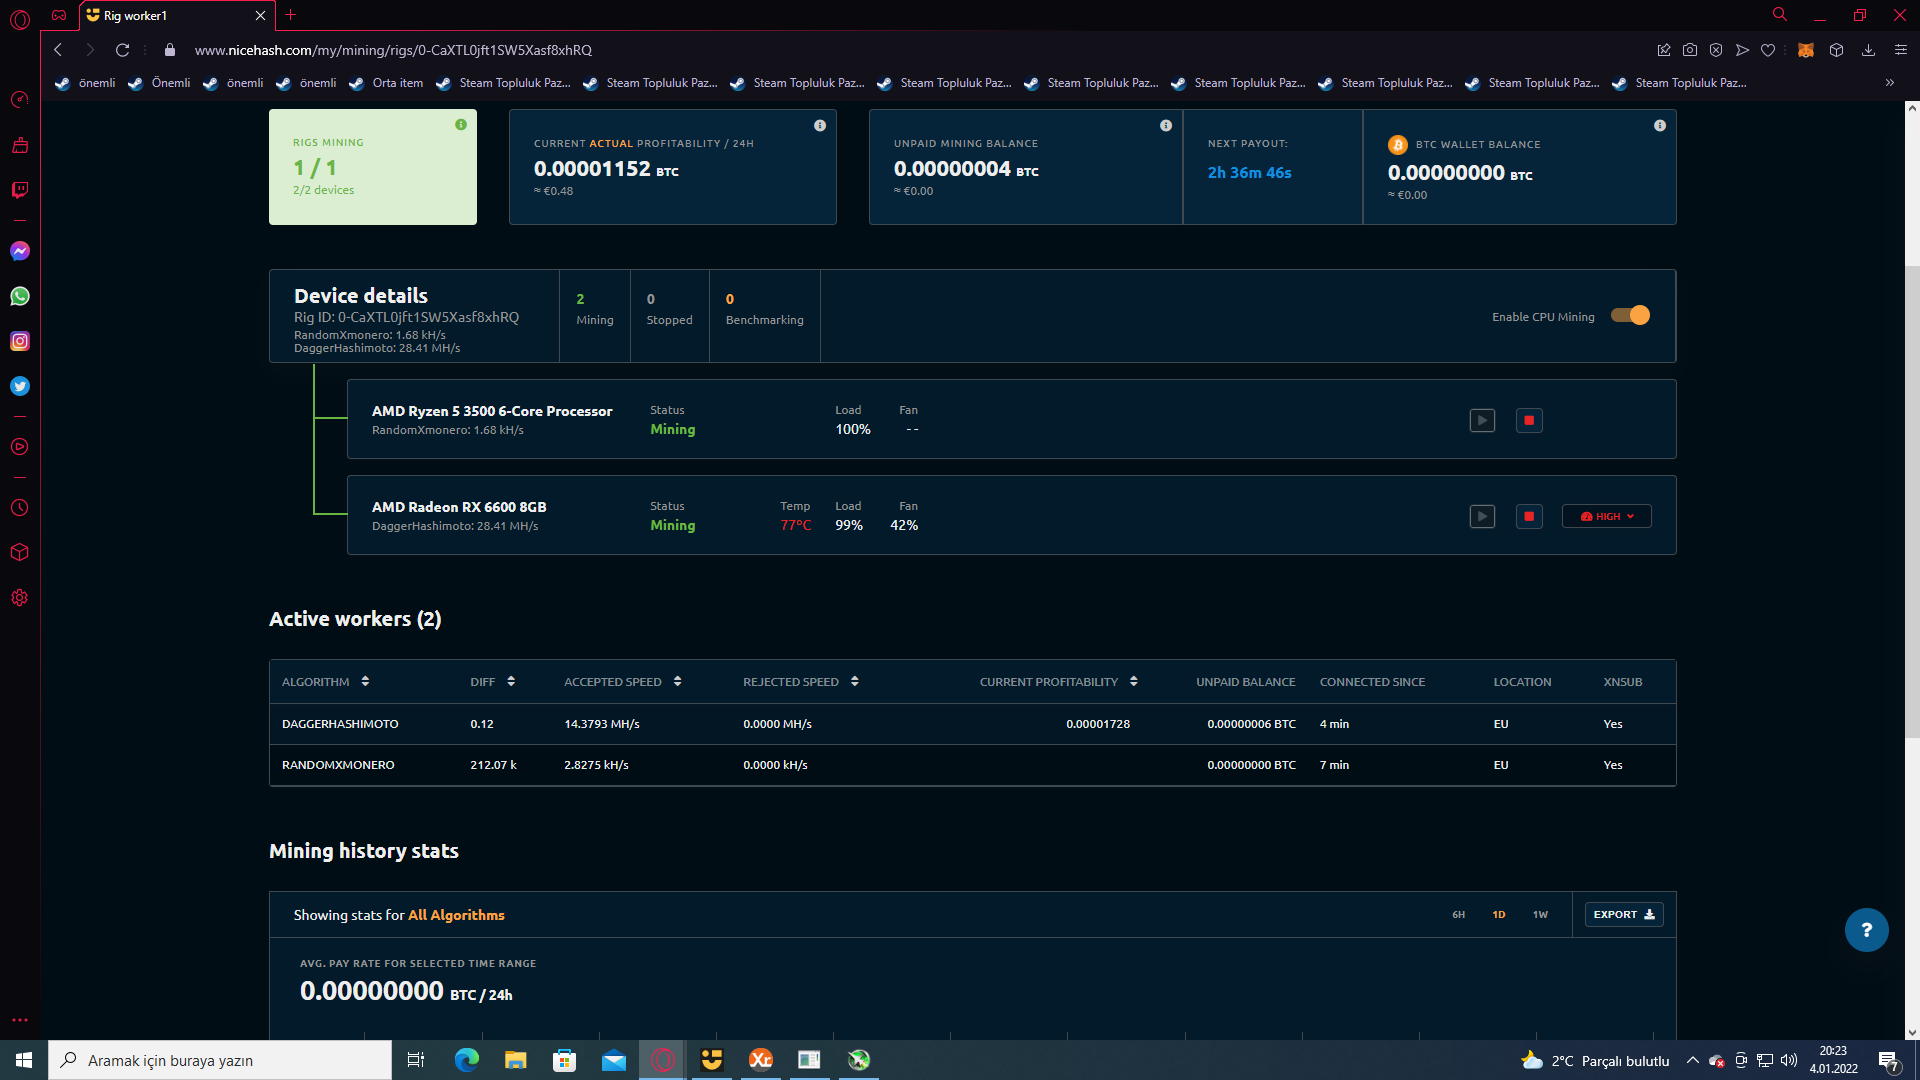Open Twitch in Opera sidebar
This screenshot has height=1080, width=1920.
pos(20,190)
